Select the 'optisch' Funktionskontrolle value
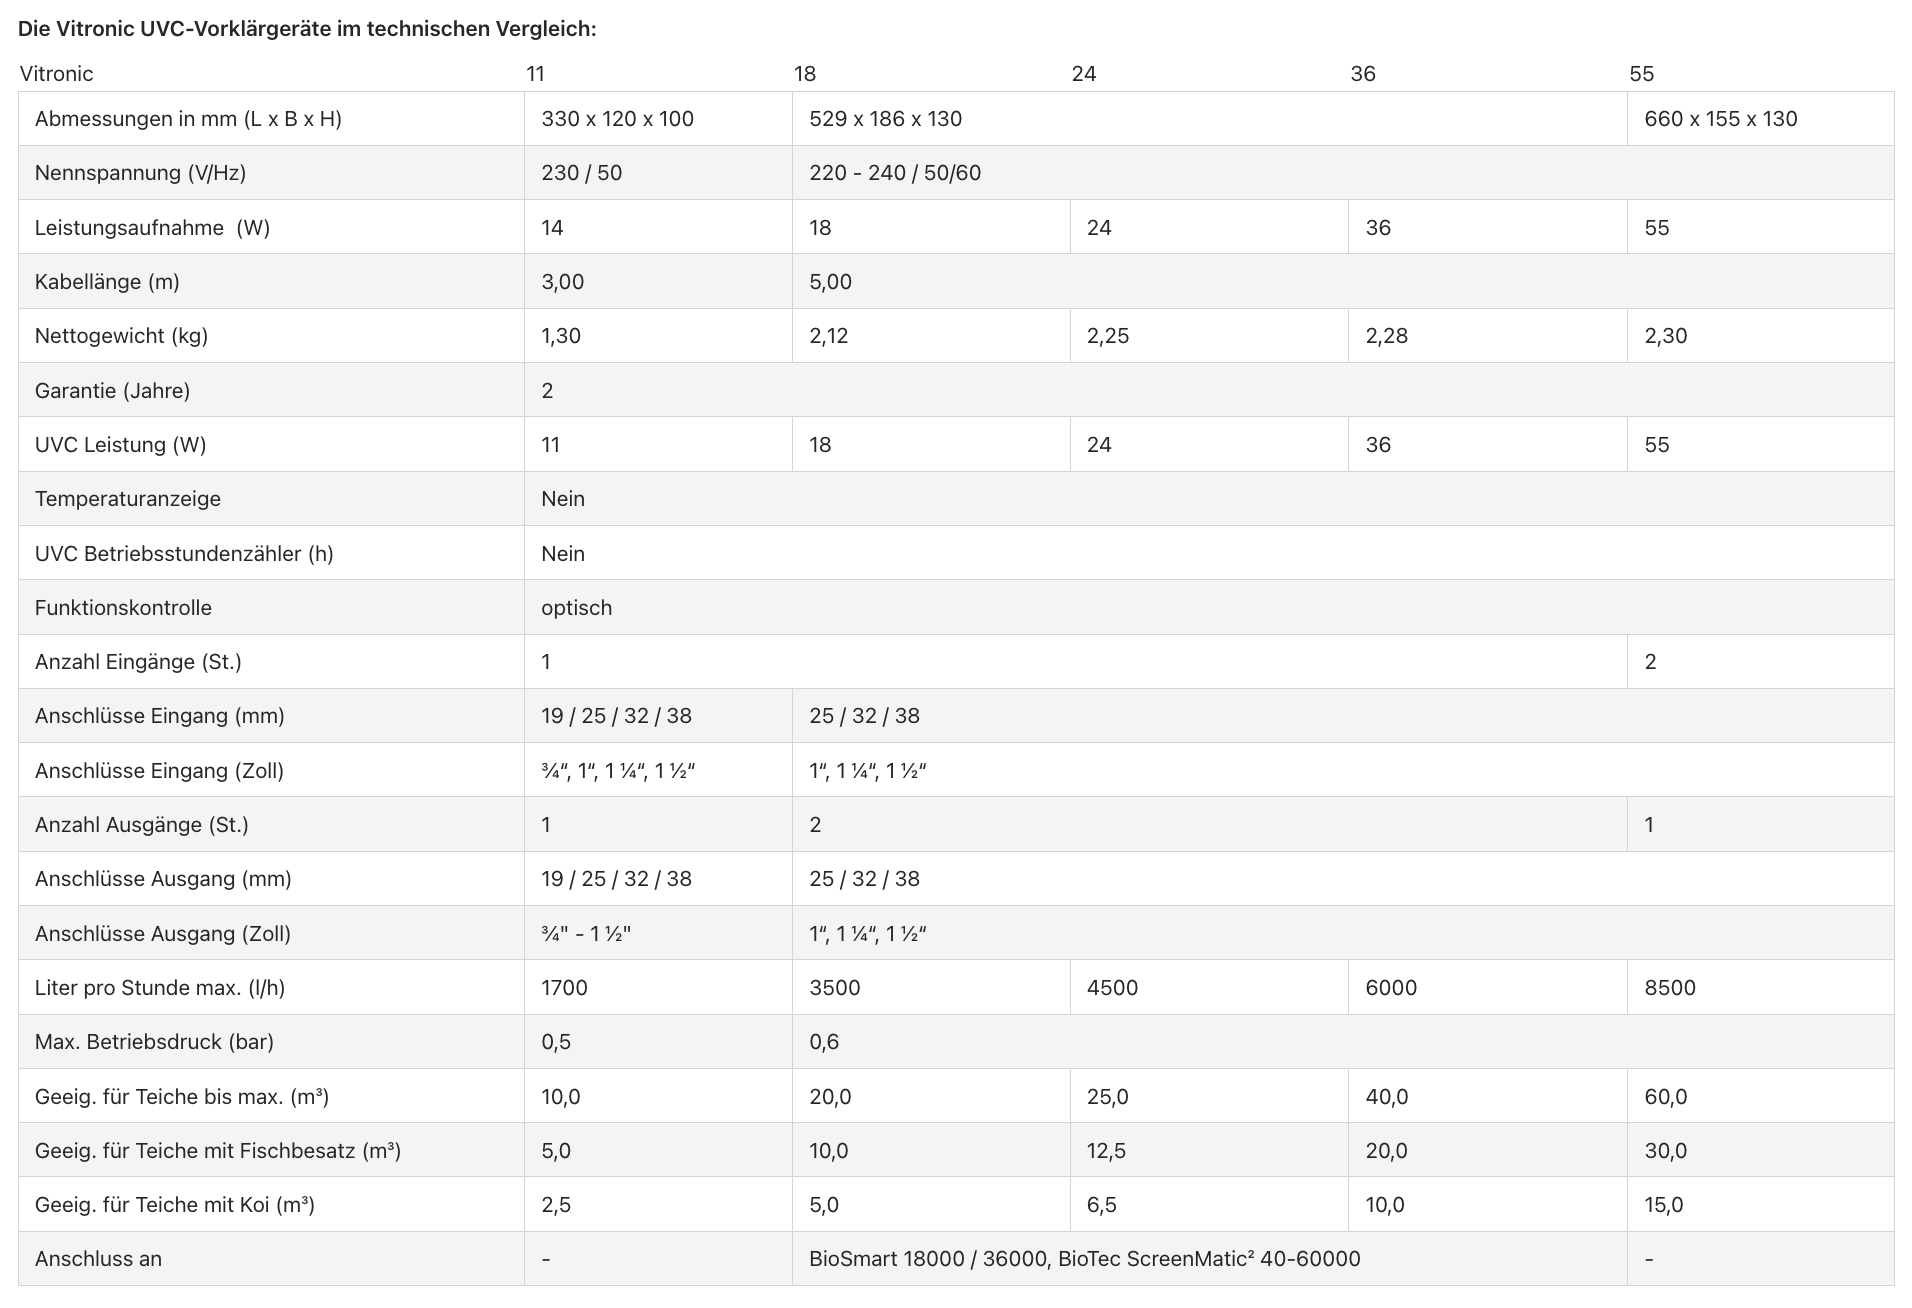Viewport: 1912px width, 1308px height. [576, 608]
